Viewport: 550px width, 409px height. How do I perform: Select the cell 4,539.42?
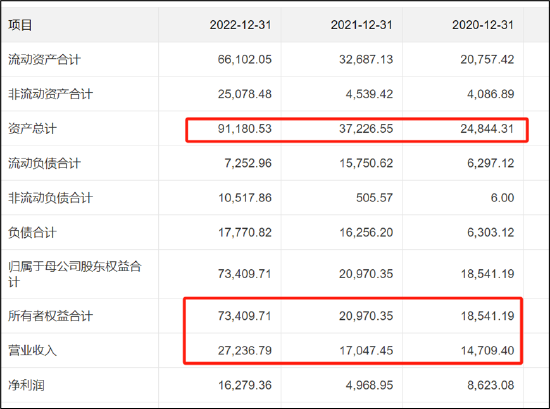pyautogui.click(x=369, y=94)
